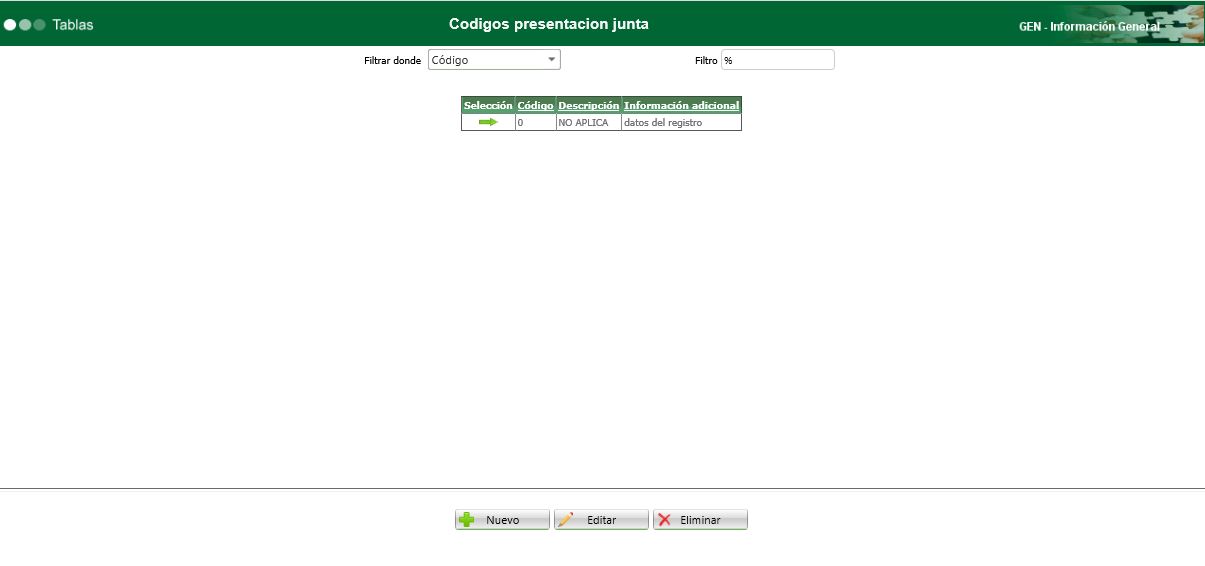Open the Tablas menu in header
Image resolution: width=1205 pixels, height=566 pixels.
coord(73,24)
